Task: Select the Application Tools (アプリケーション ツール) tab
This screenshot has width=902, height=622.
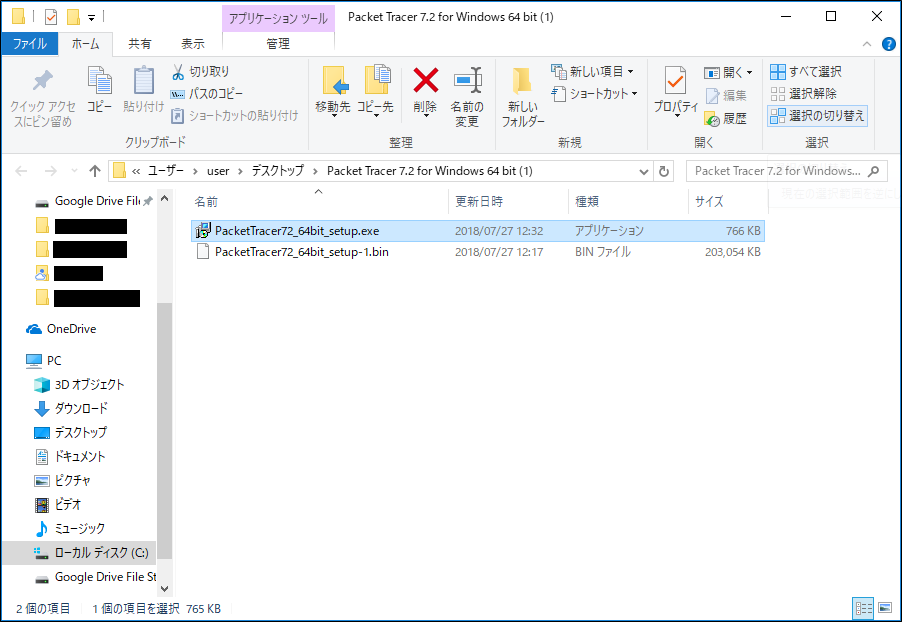Action: (278, 18)
